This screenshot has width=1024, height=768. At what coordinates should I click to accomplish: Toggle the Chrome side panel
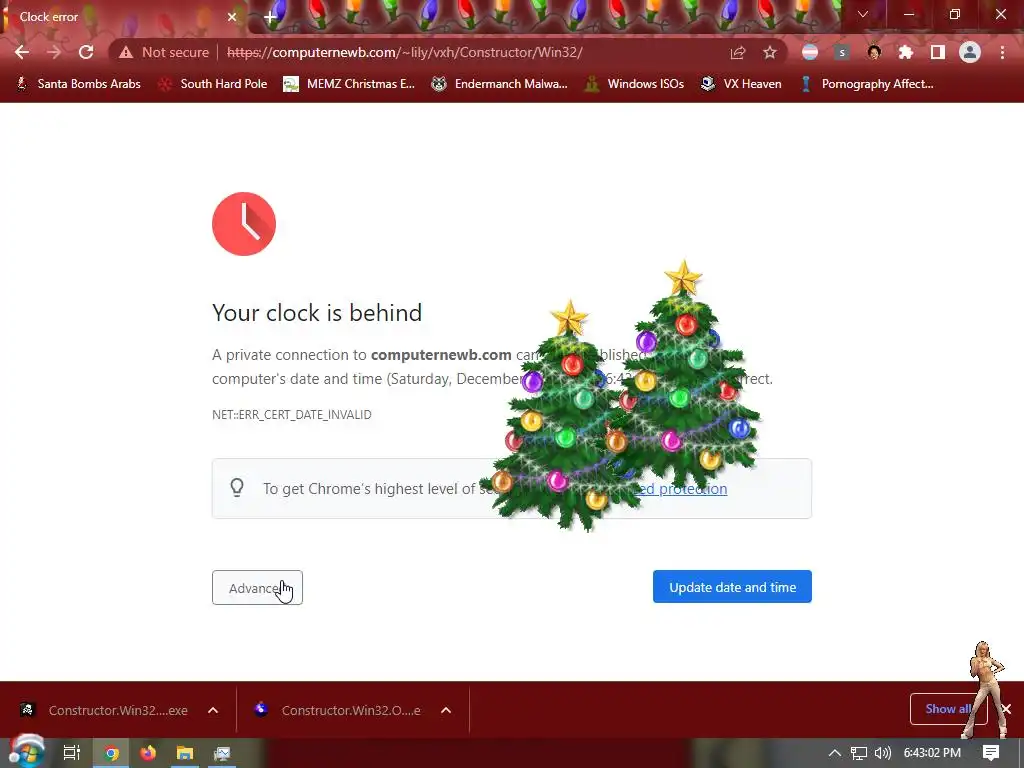(938, 52)
